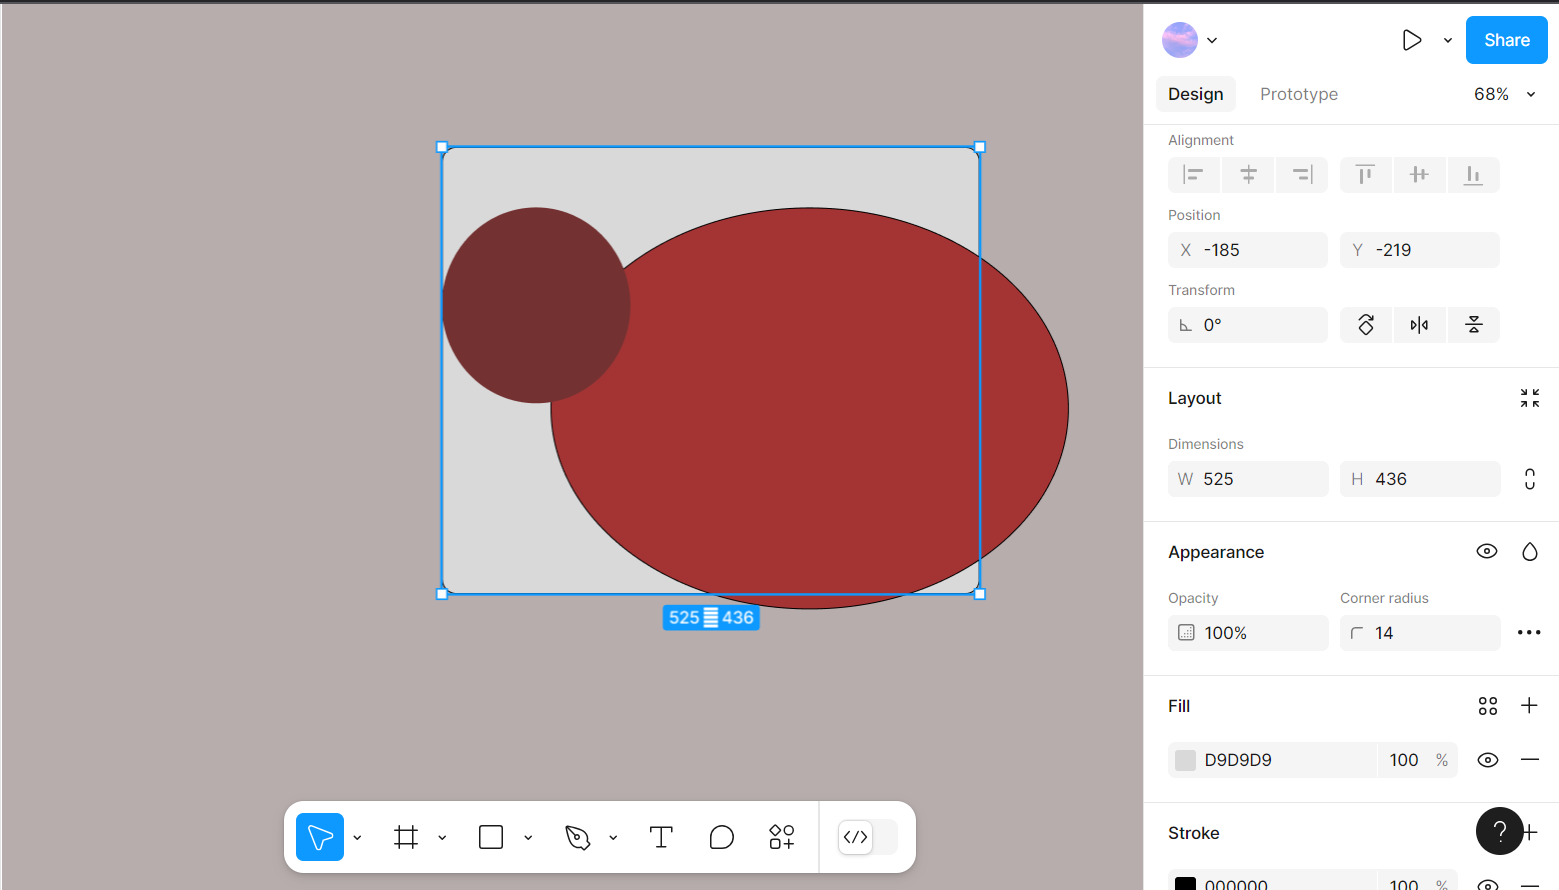Align selection bottom
Viewport: 1559px width, 890px height.
click(1473, 175)
